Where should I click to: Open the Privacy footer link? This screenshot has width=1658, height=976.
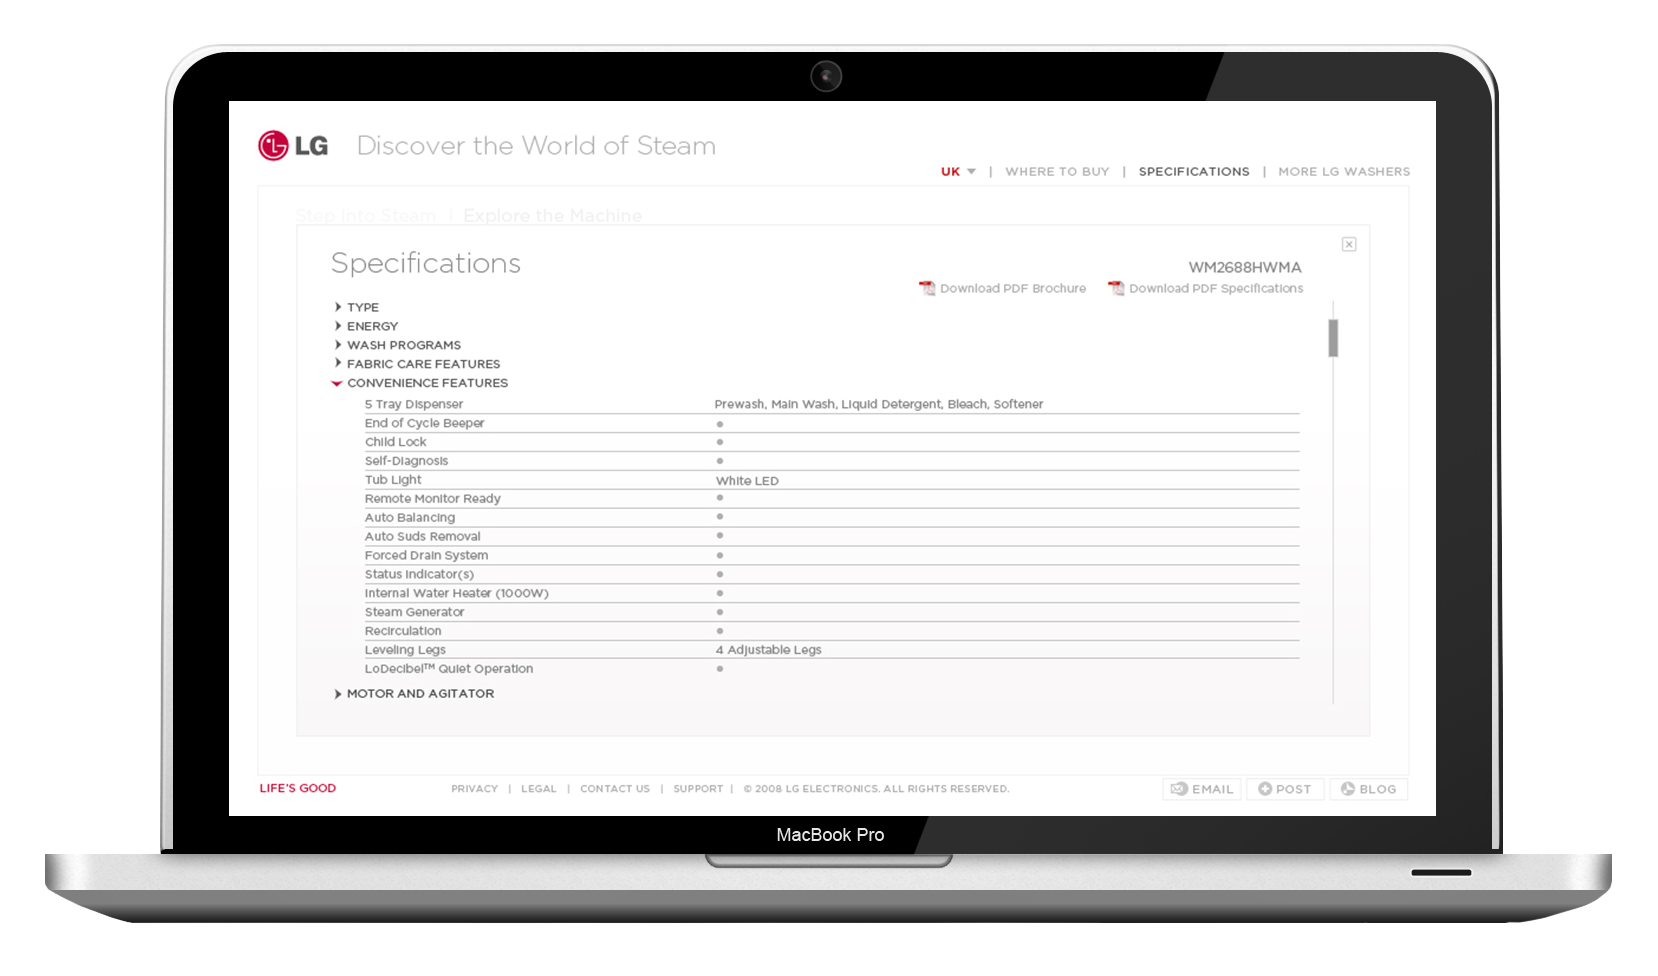474,789
